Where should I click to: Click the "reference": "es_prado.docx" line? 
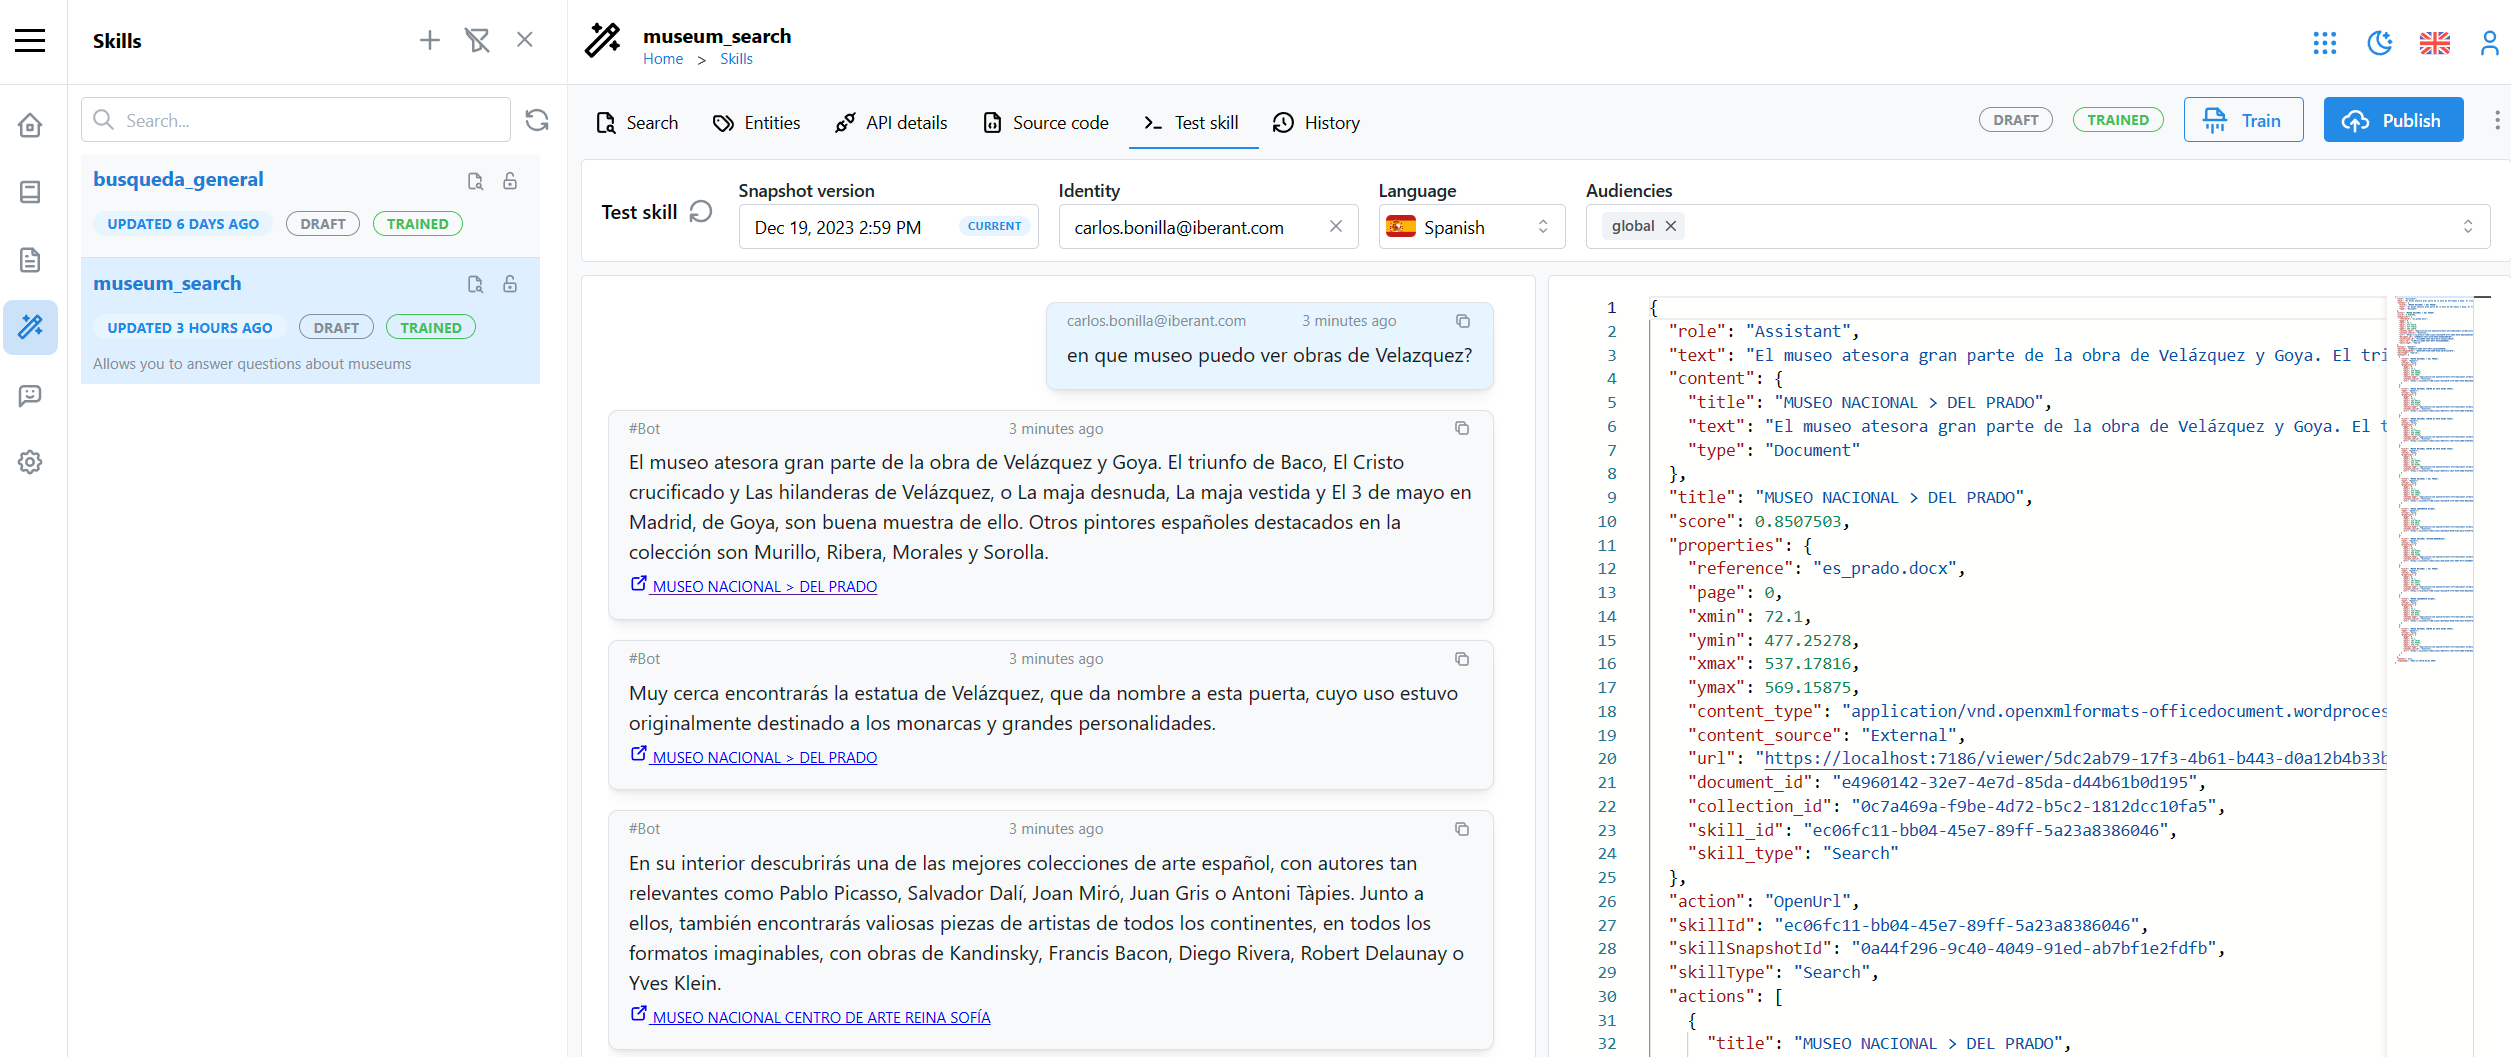click(1826, 568)
